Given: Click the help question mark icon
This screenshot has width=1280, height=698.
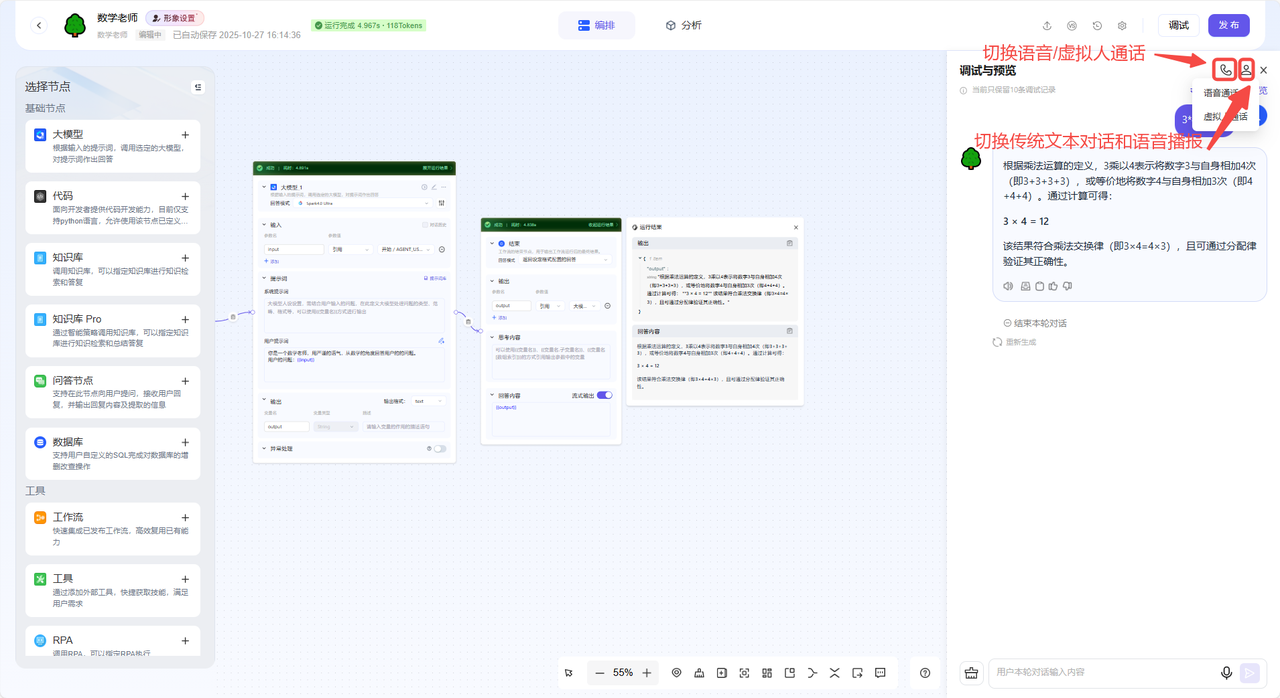Looking at the screenshot, I should pyautogui.click(x=925, y=673).
